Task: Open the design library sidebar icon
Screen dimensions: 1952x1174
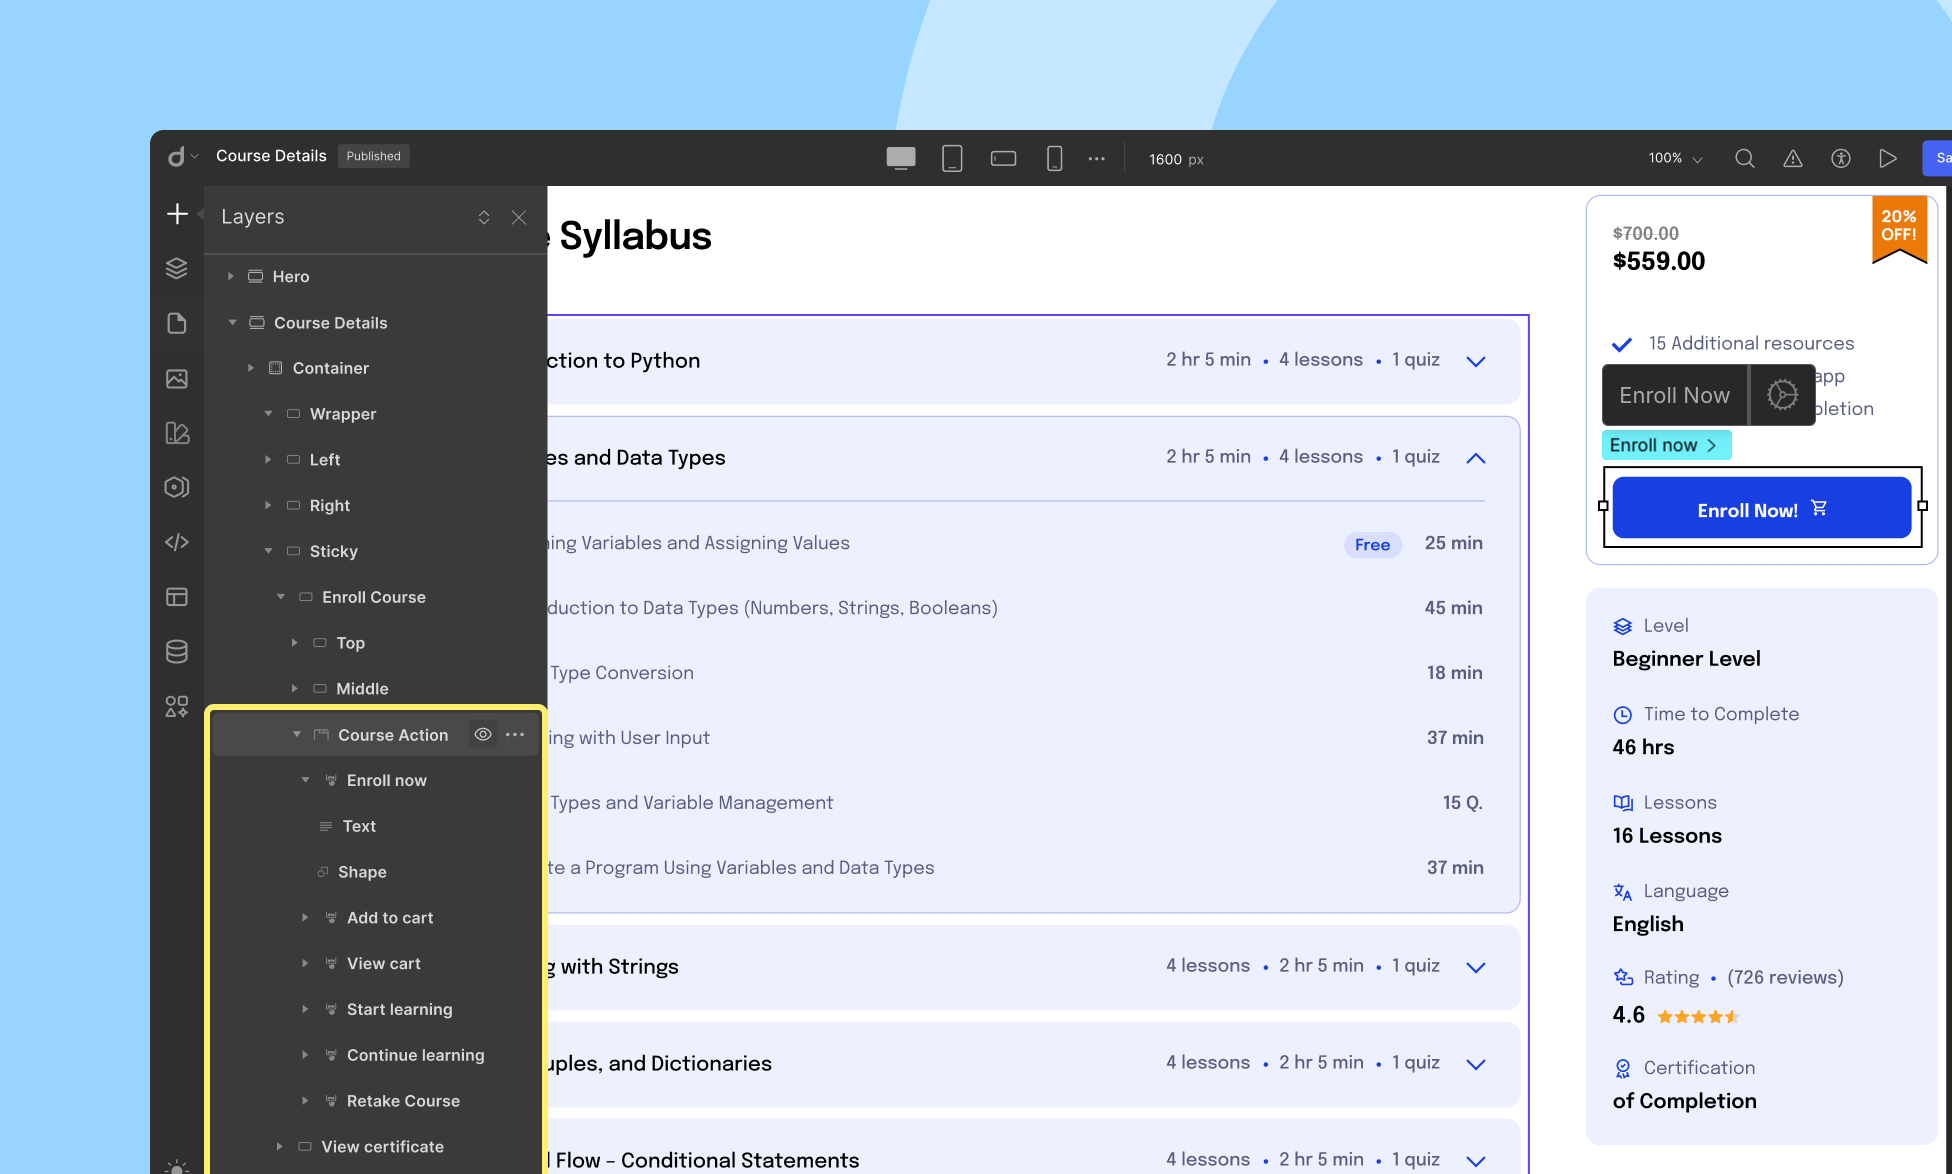Action: point(177,433)
